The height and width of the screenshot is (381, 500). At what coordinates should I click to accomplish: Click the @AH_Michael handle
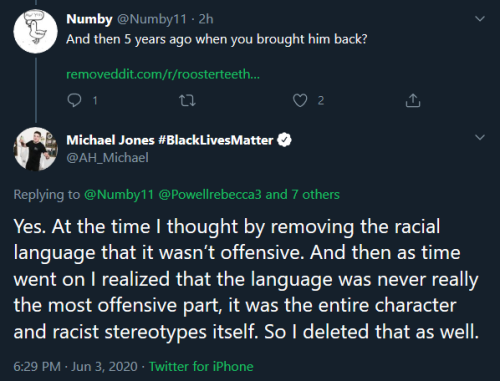107,158
